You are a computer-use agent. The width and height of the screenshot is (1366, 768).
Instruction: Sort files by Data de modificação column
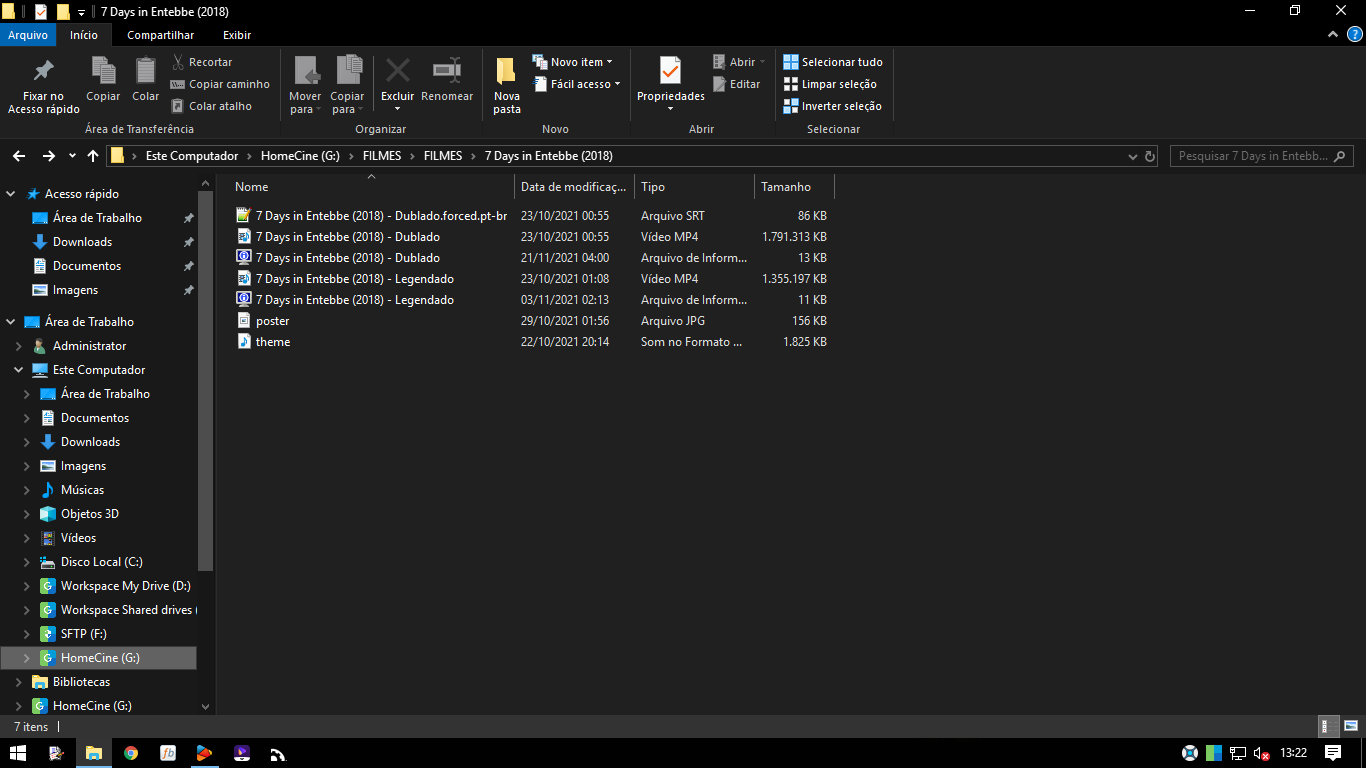(x=575, y=187)
